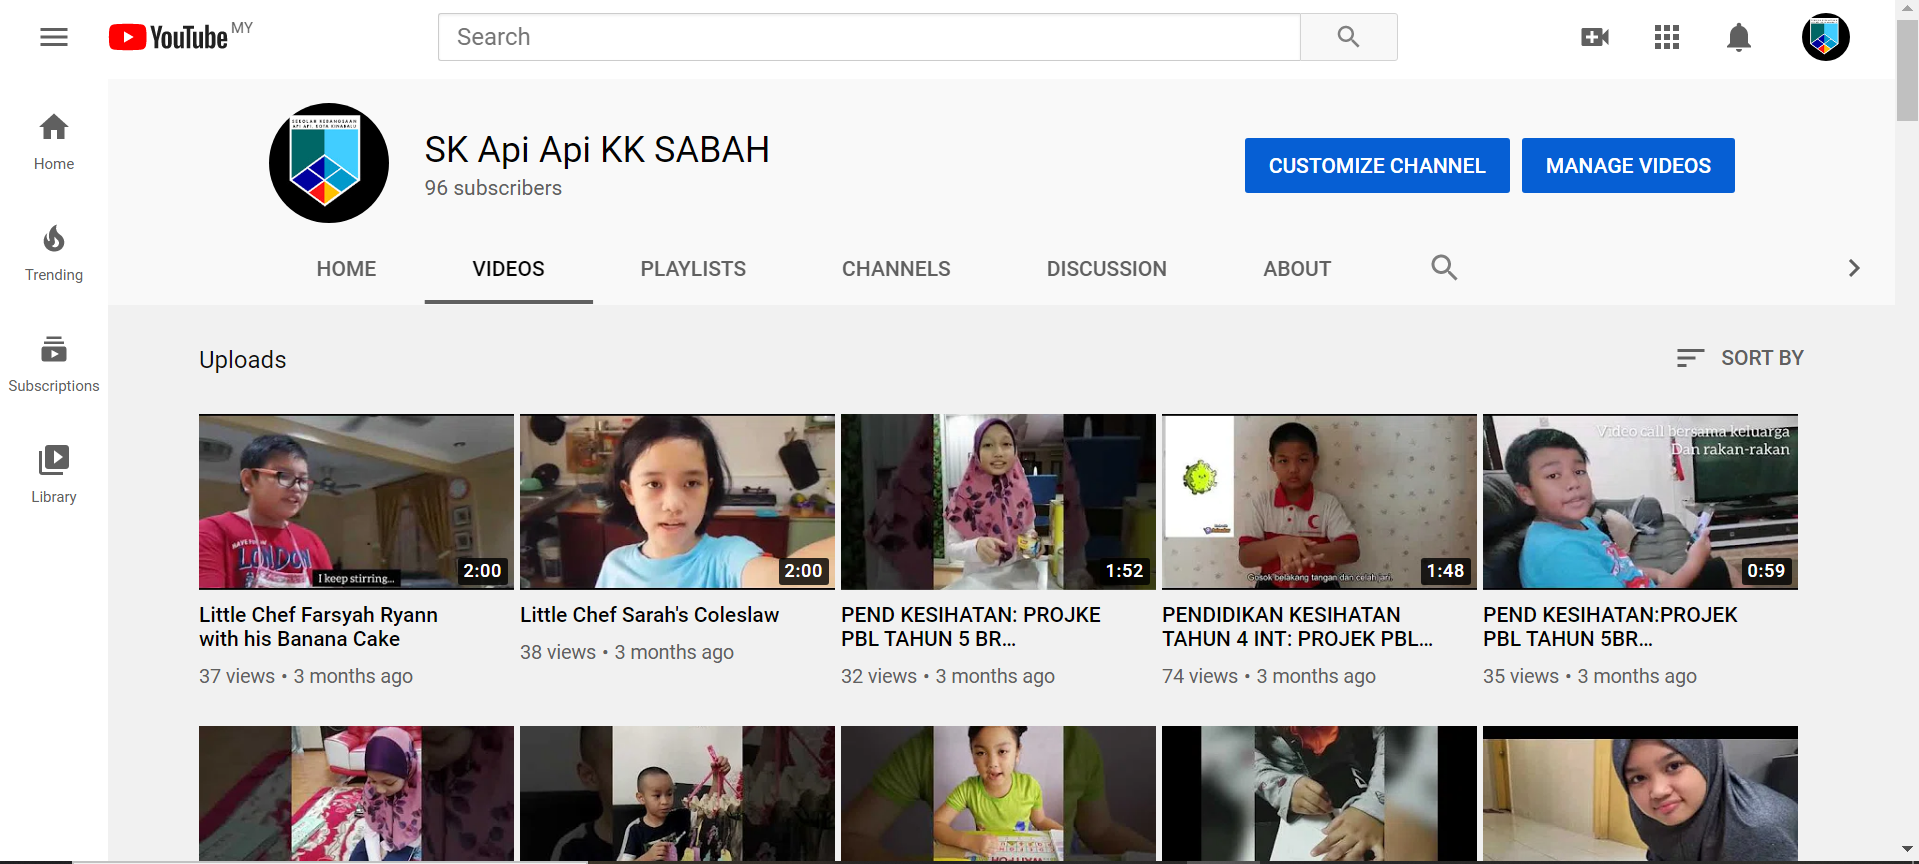Screen dimensions: 1919x864
Task: Open the notifications bell
Action: [x=1738, y=38]
